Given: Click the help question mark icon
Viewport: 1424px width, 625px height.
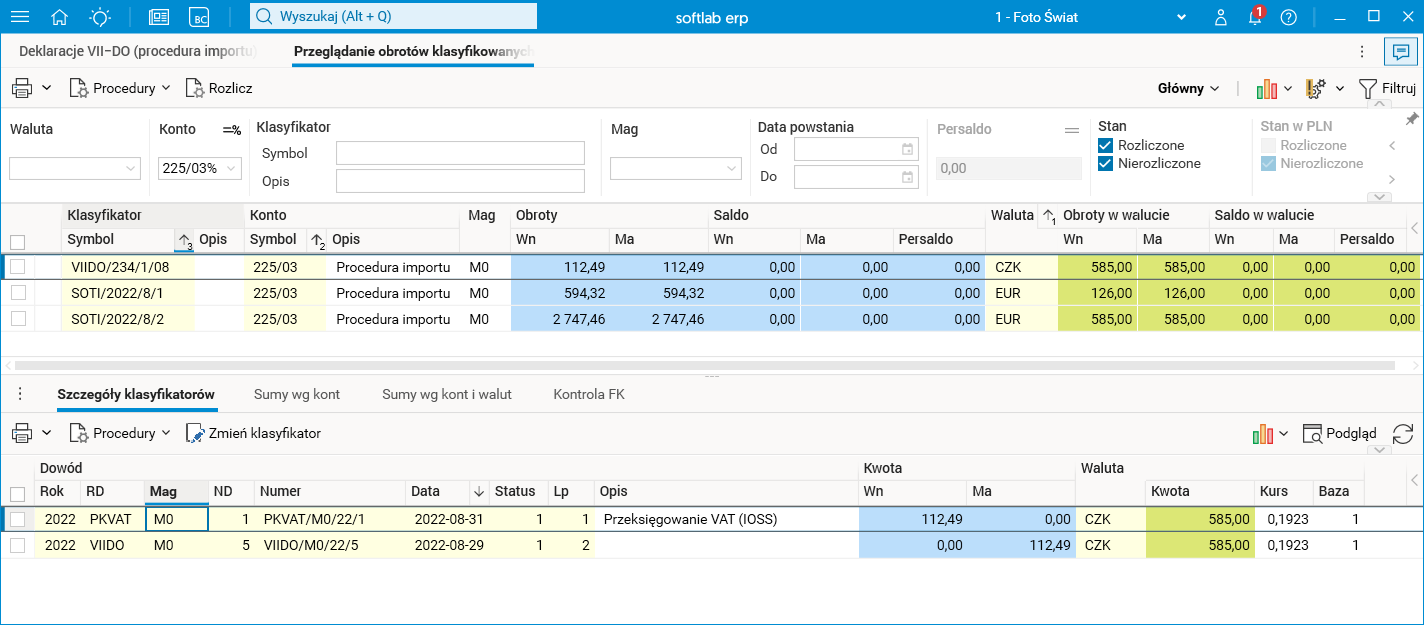Looking at the screenshot, I should point(1288,17).
